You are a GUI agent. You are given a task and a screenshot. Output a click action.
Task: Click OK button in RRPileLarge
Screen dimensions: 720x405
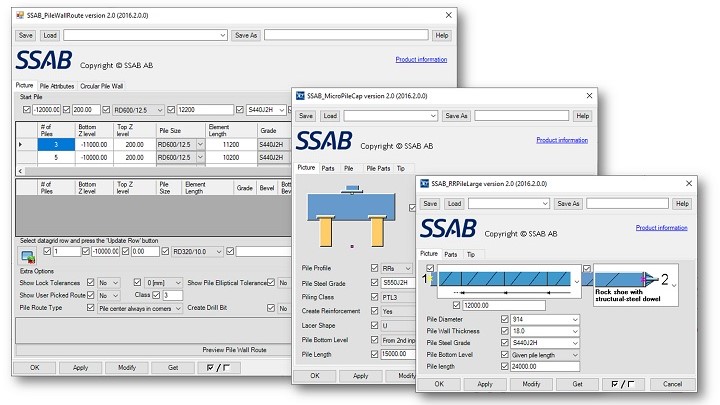(439, 384)
